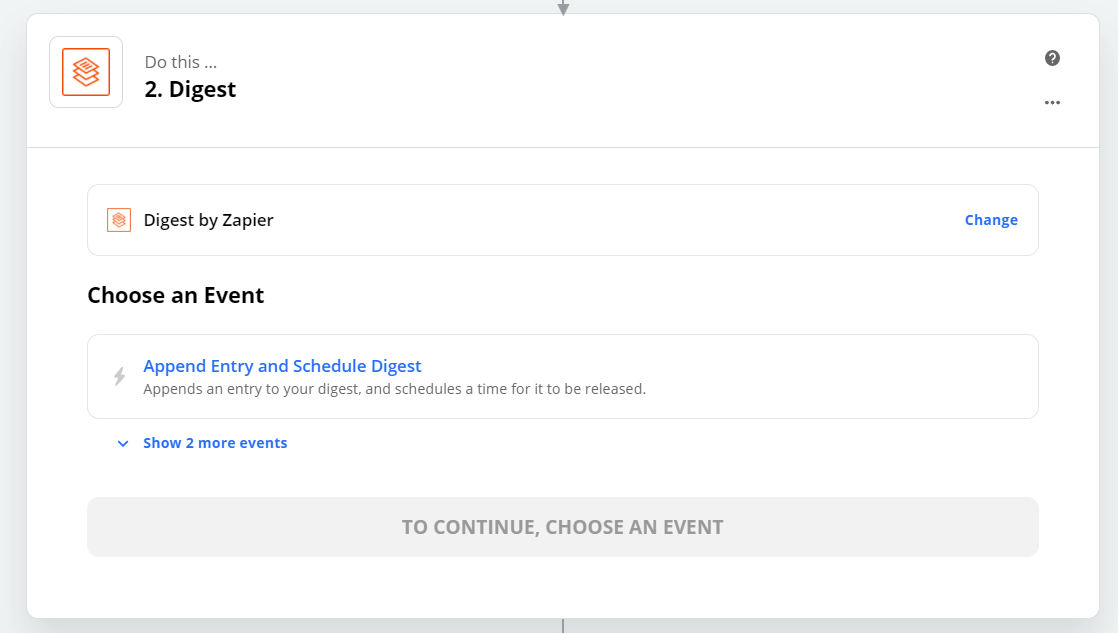Click the "Do this ..." step label
The height and width of the screenshot is (633, 1118).
click(180, 62)
